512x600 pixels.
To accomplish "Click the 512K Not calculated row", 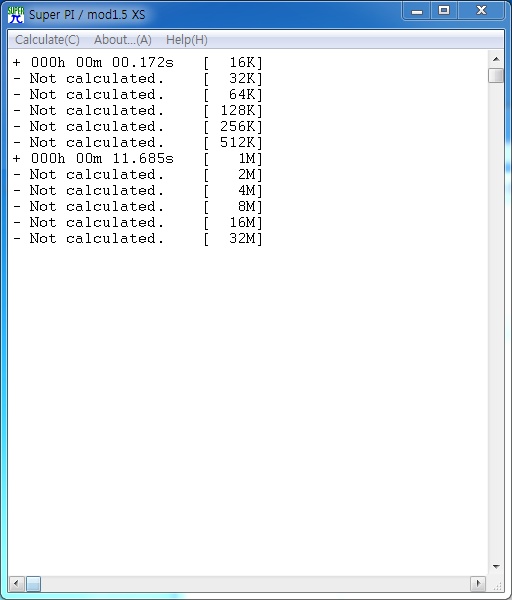I will click(x=138, y=142).
